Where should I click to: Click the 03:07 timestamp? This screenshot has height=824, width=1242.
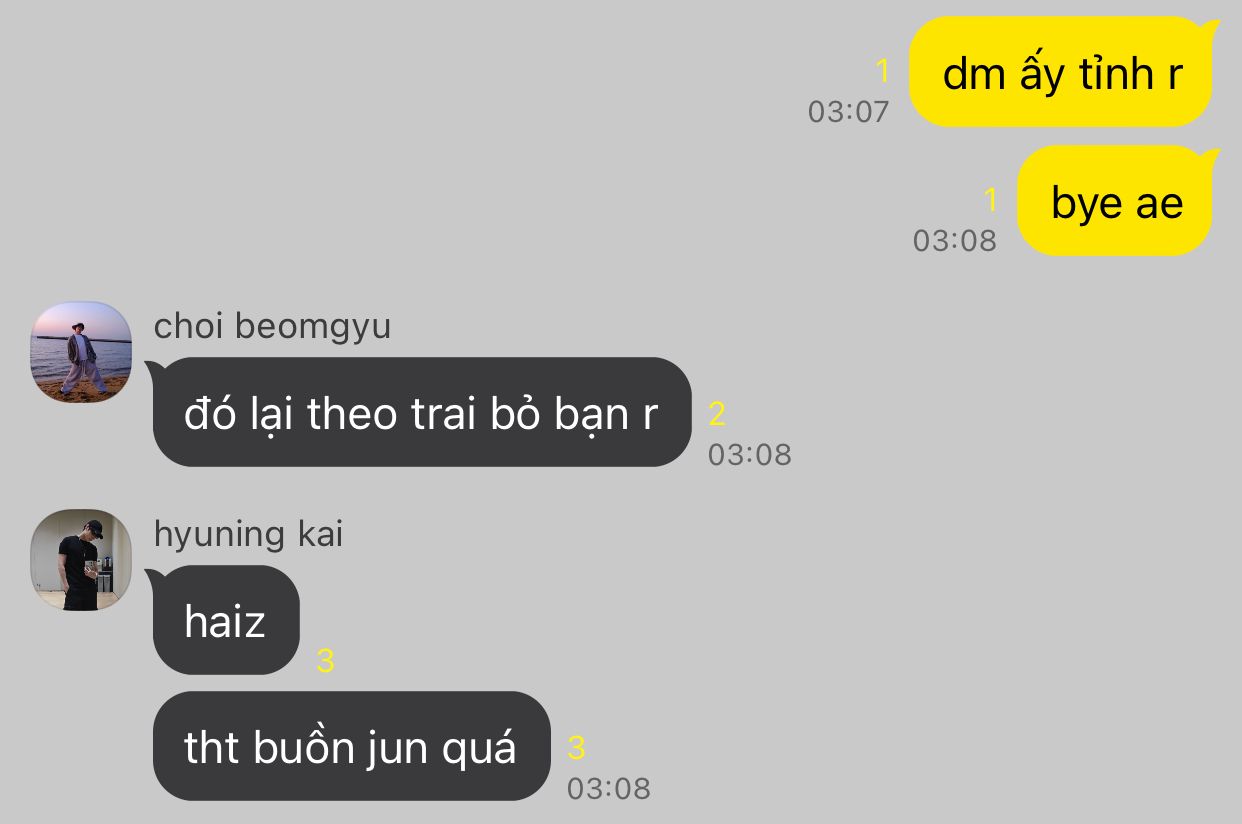coord(848,111)
